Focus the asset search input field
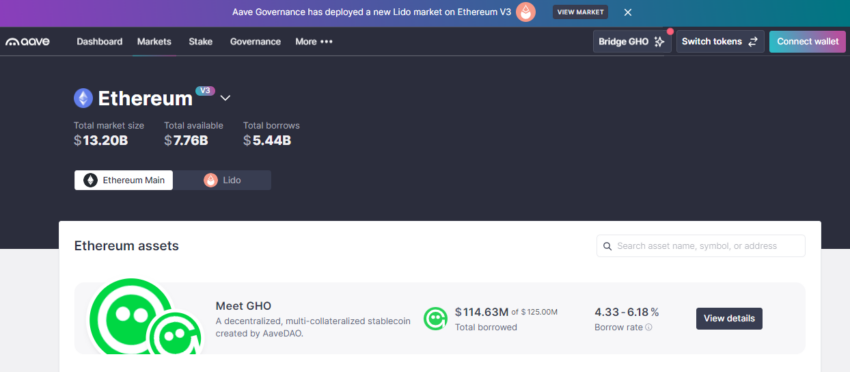Screen dimensions: 850x372 701,246
